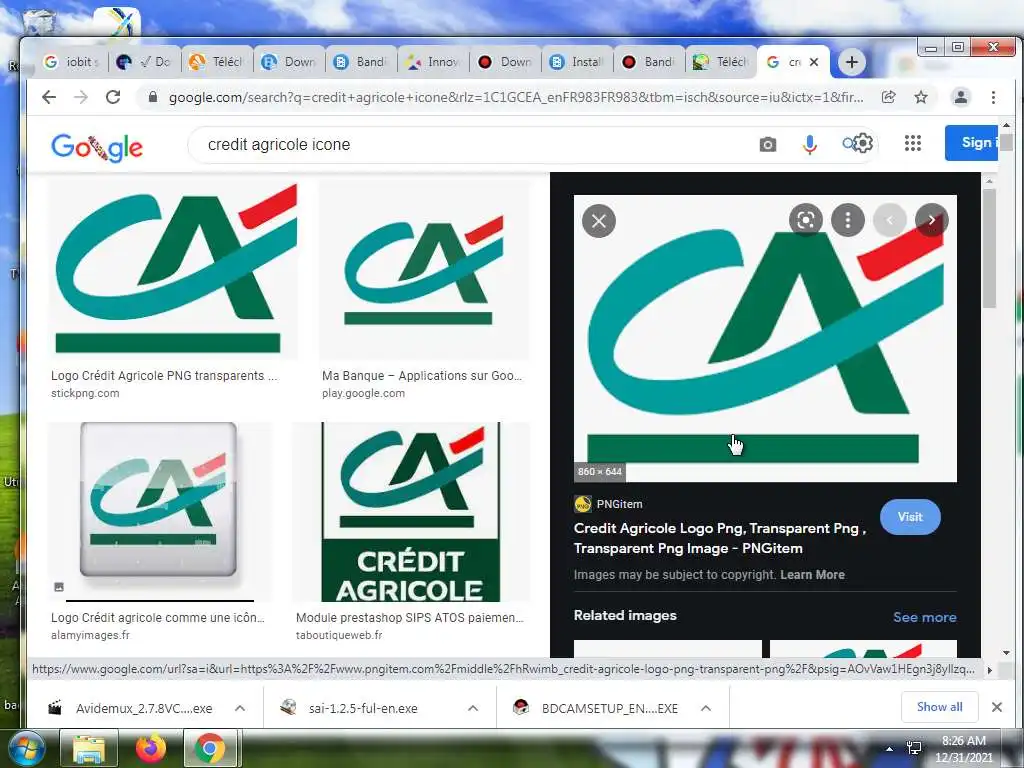
Task: Switch to the Instal tab
Action: (577, 62)
